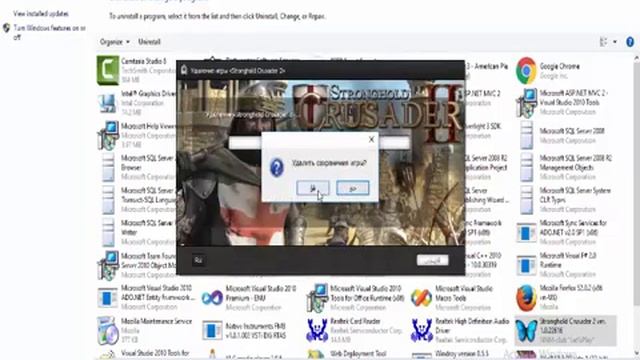This screenshot has height=360, width=640.
Task: Confirm deletion with the Да button
Action: click(x=313, y=188)
